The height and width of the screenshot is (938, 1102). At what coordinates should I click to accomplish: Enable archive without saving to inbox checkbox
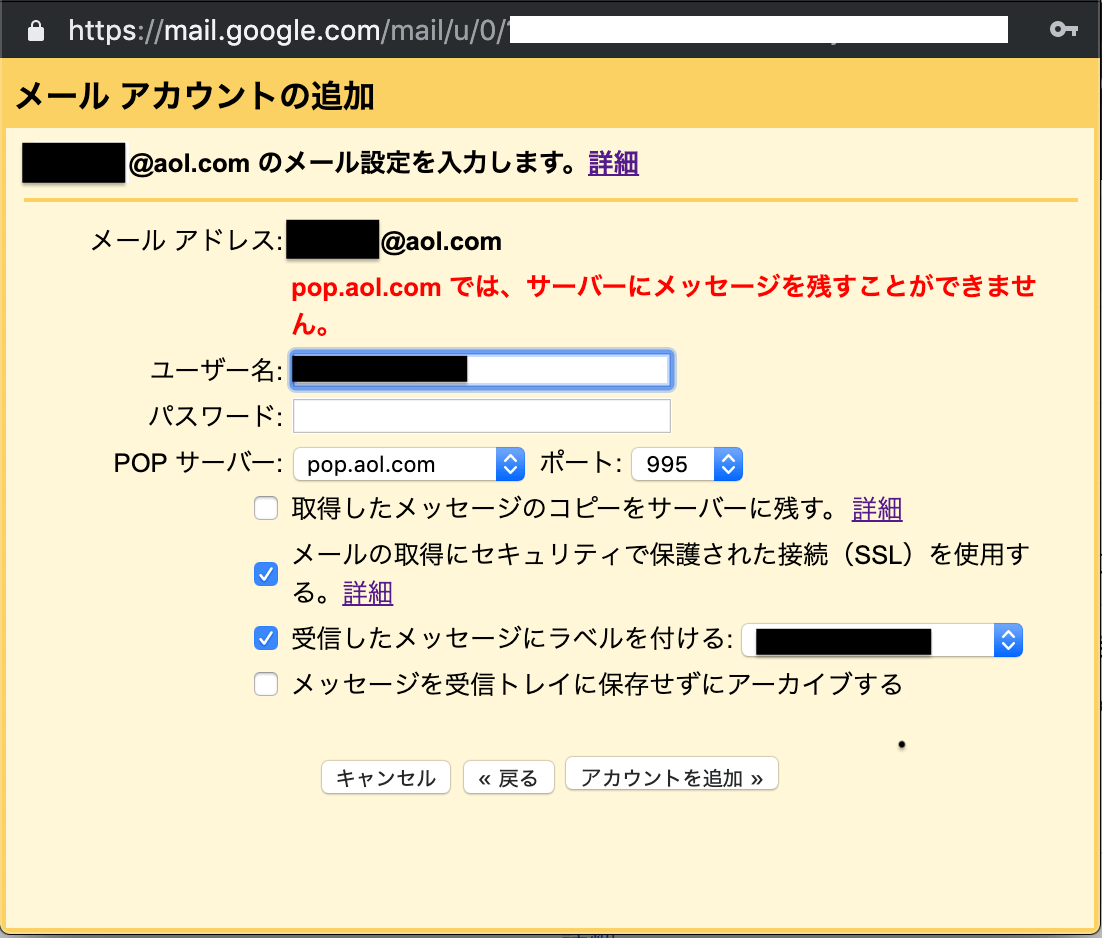click(266, 684)
